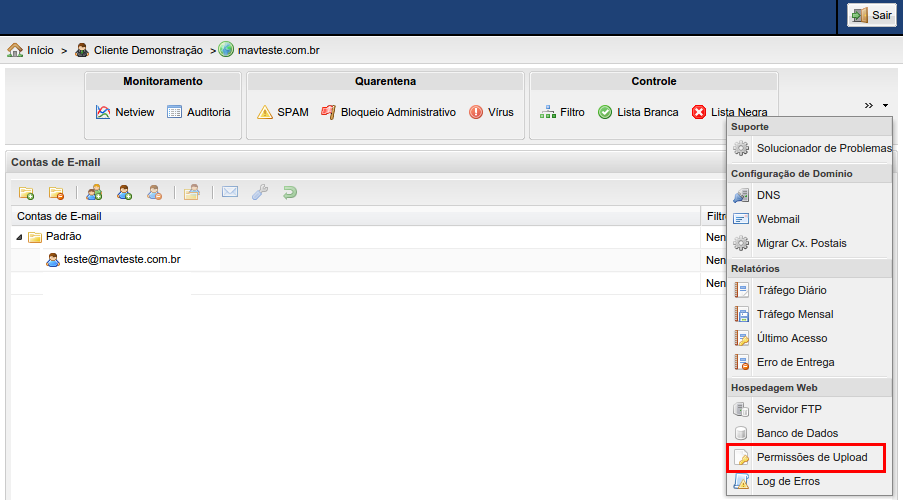The image size is (903, 500).
Task: Open the SPAM quarantine
Action: [x=292, y=113]
